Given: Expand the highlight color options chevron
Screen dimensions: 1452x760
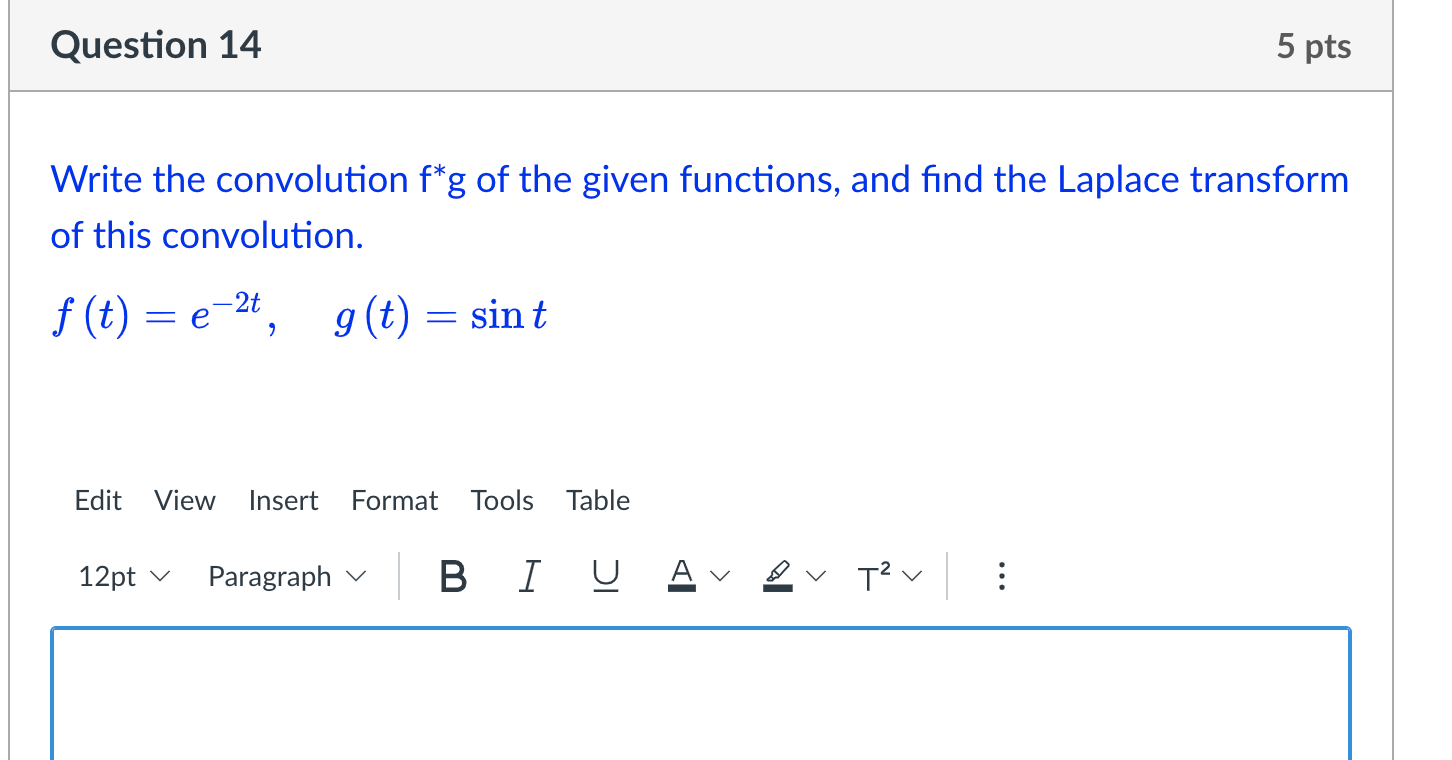Looking at the screenshot, I should pyautogui.click(x=817, y=577).
